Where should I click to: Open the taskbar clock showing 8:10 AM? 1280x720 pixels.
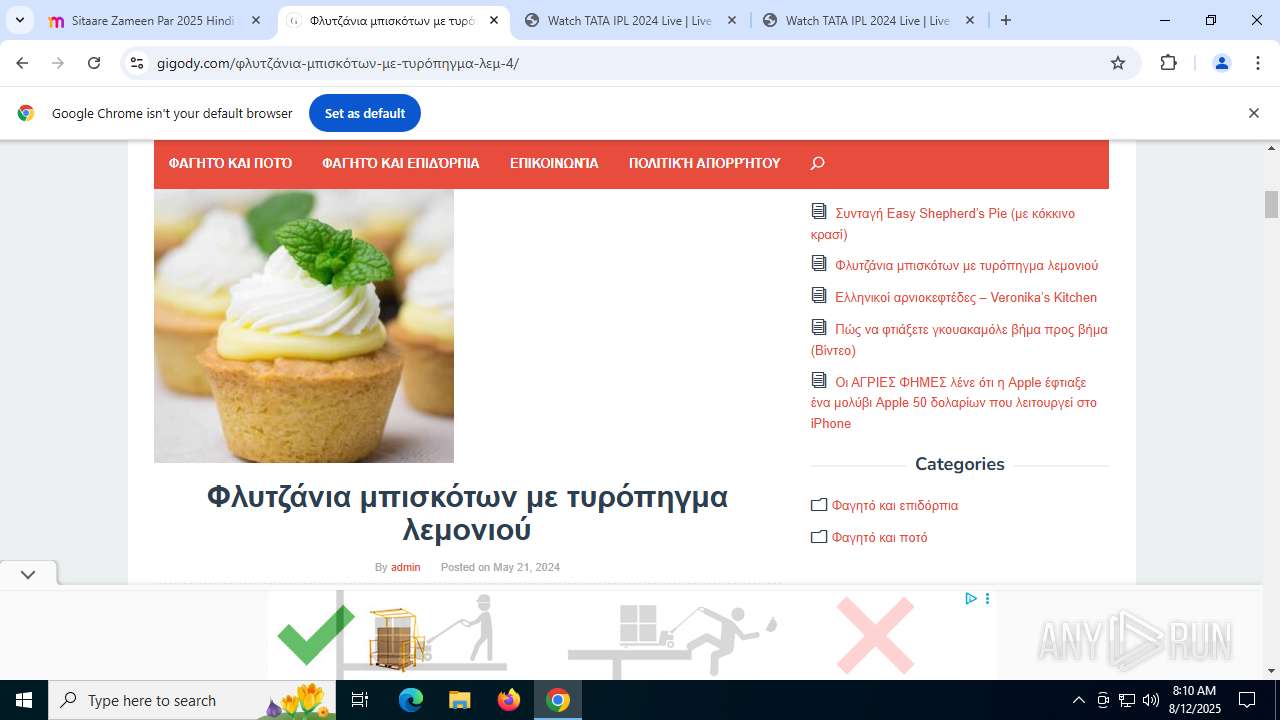tap(1193, 700)
